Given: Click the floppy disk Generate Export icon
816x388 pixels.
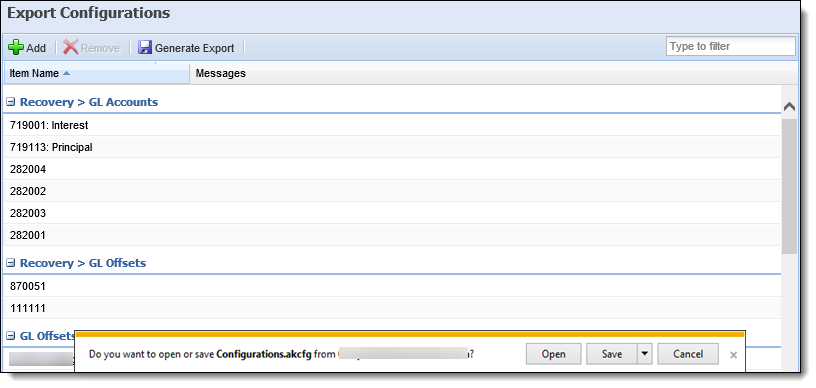Looking at the screenshot, I should click(x=145, y=48).
